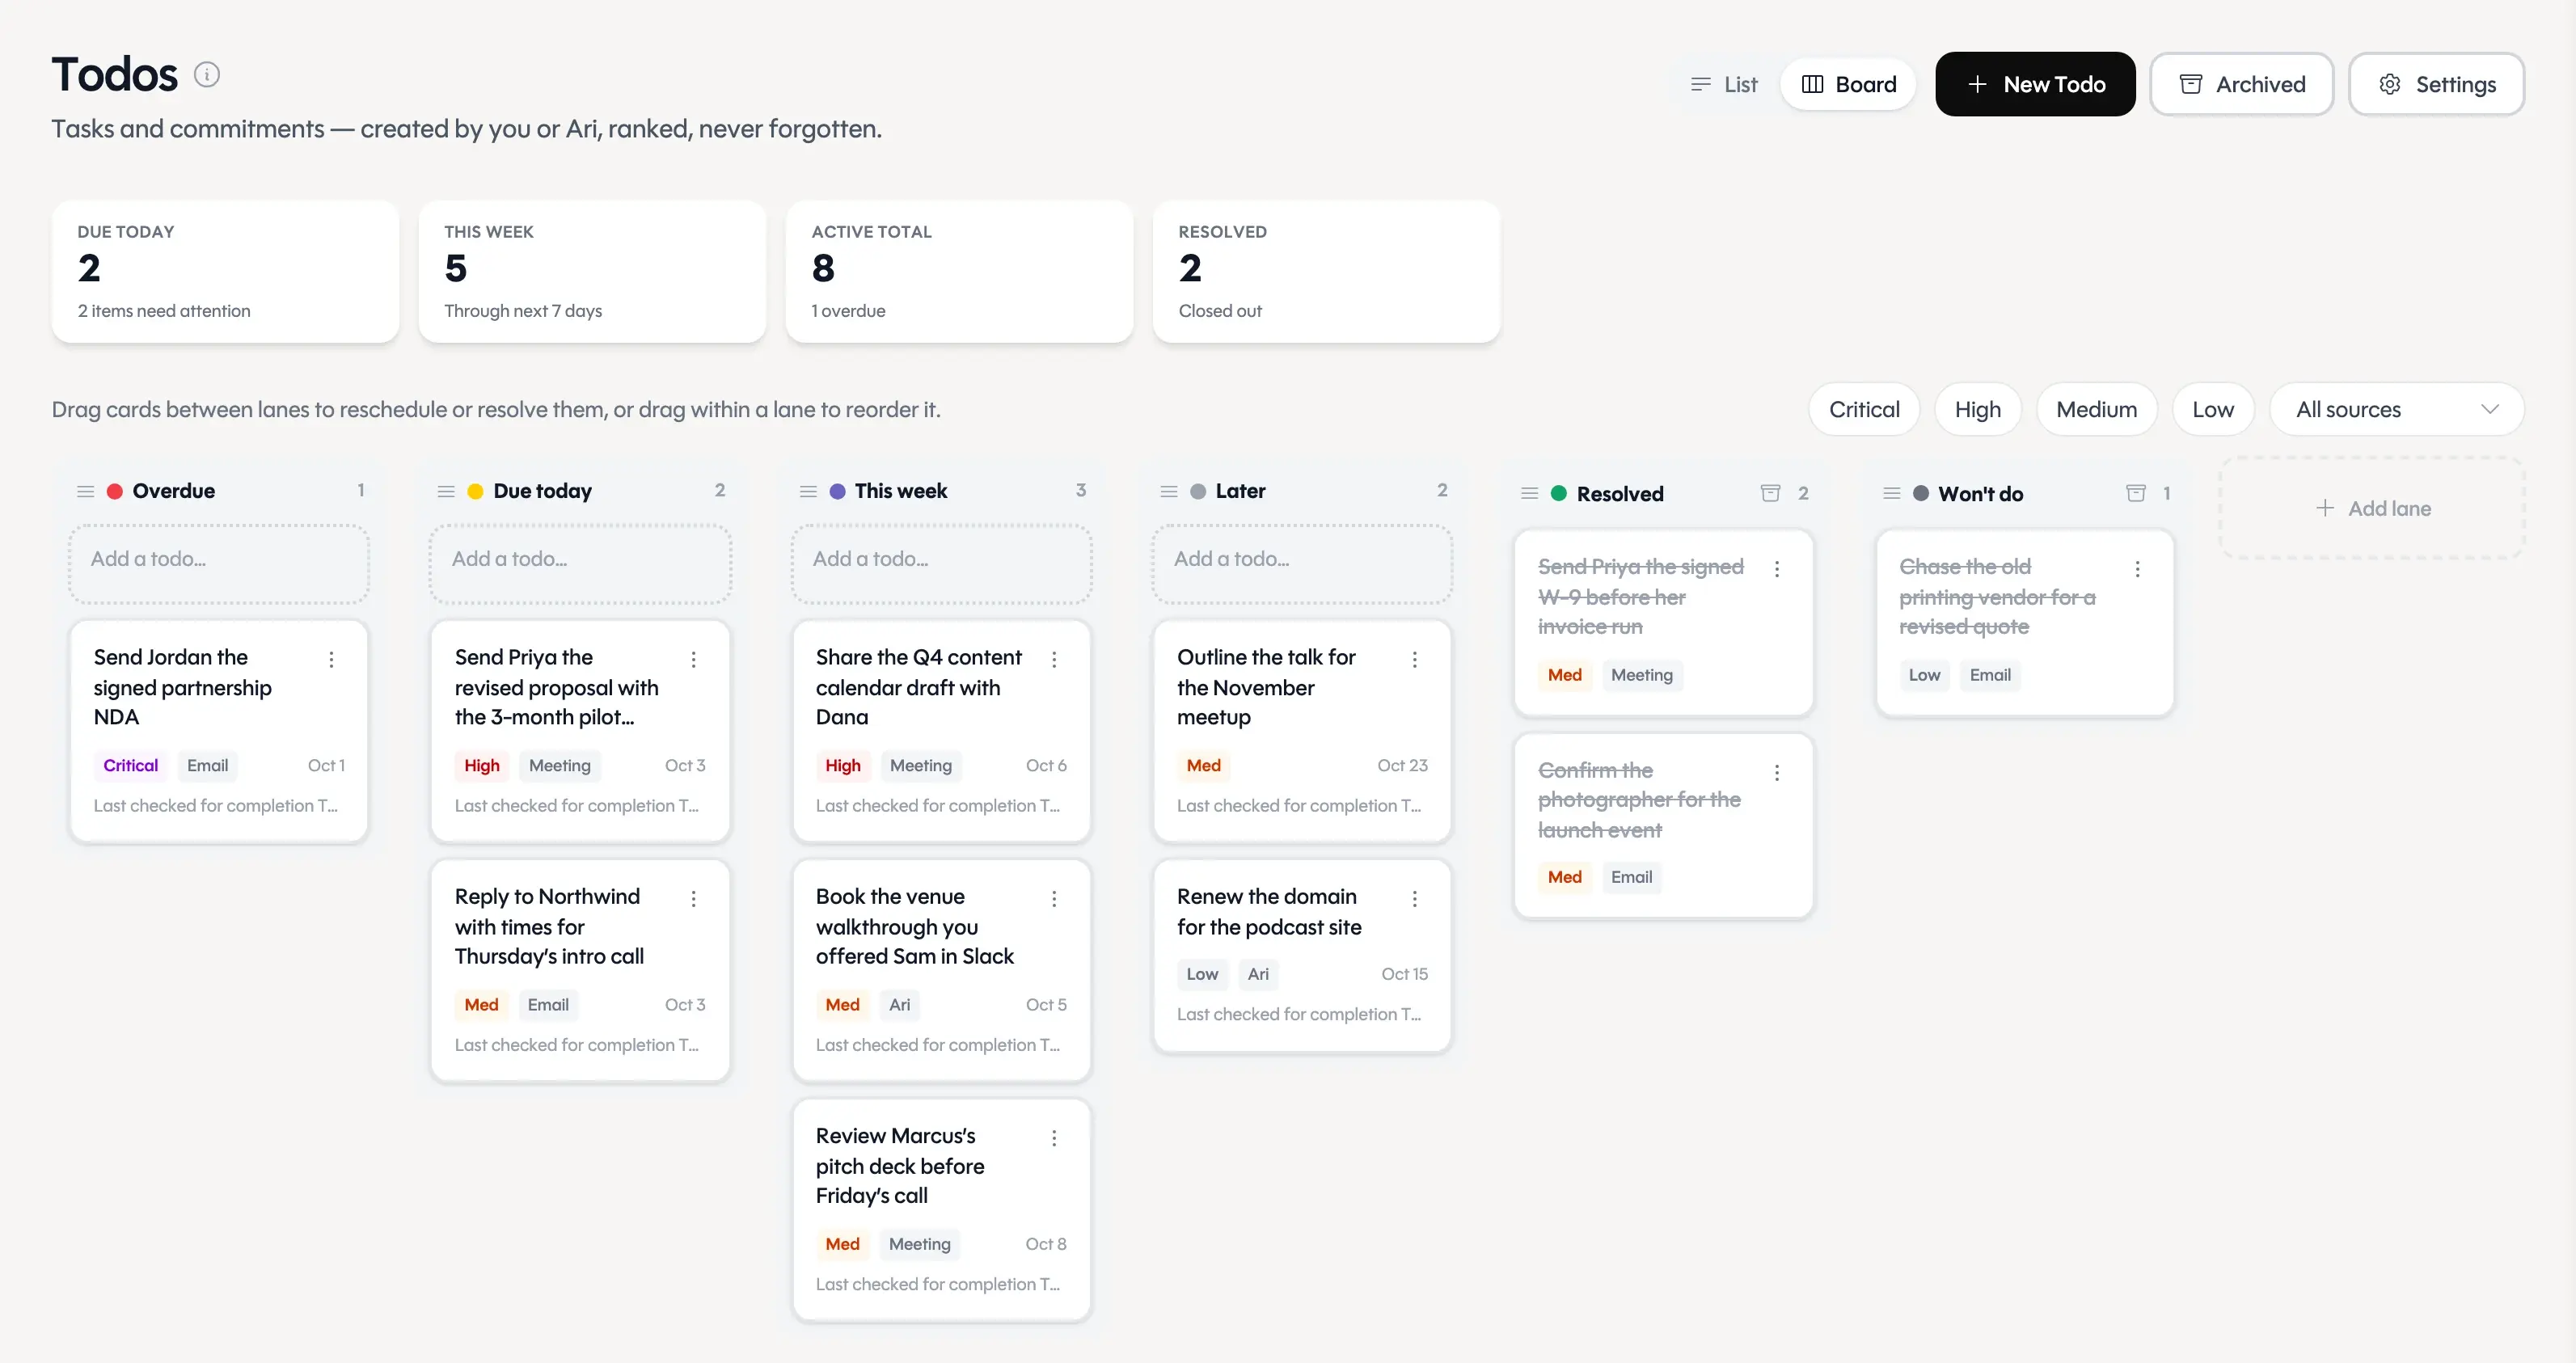Image resolution: width=2576 pixels, height=1363 pixels.
Task: Open kebab menu on Book the venue walkthrough card
Action: point(1054,899)
